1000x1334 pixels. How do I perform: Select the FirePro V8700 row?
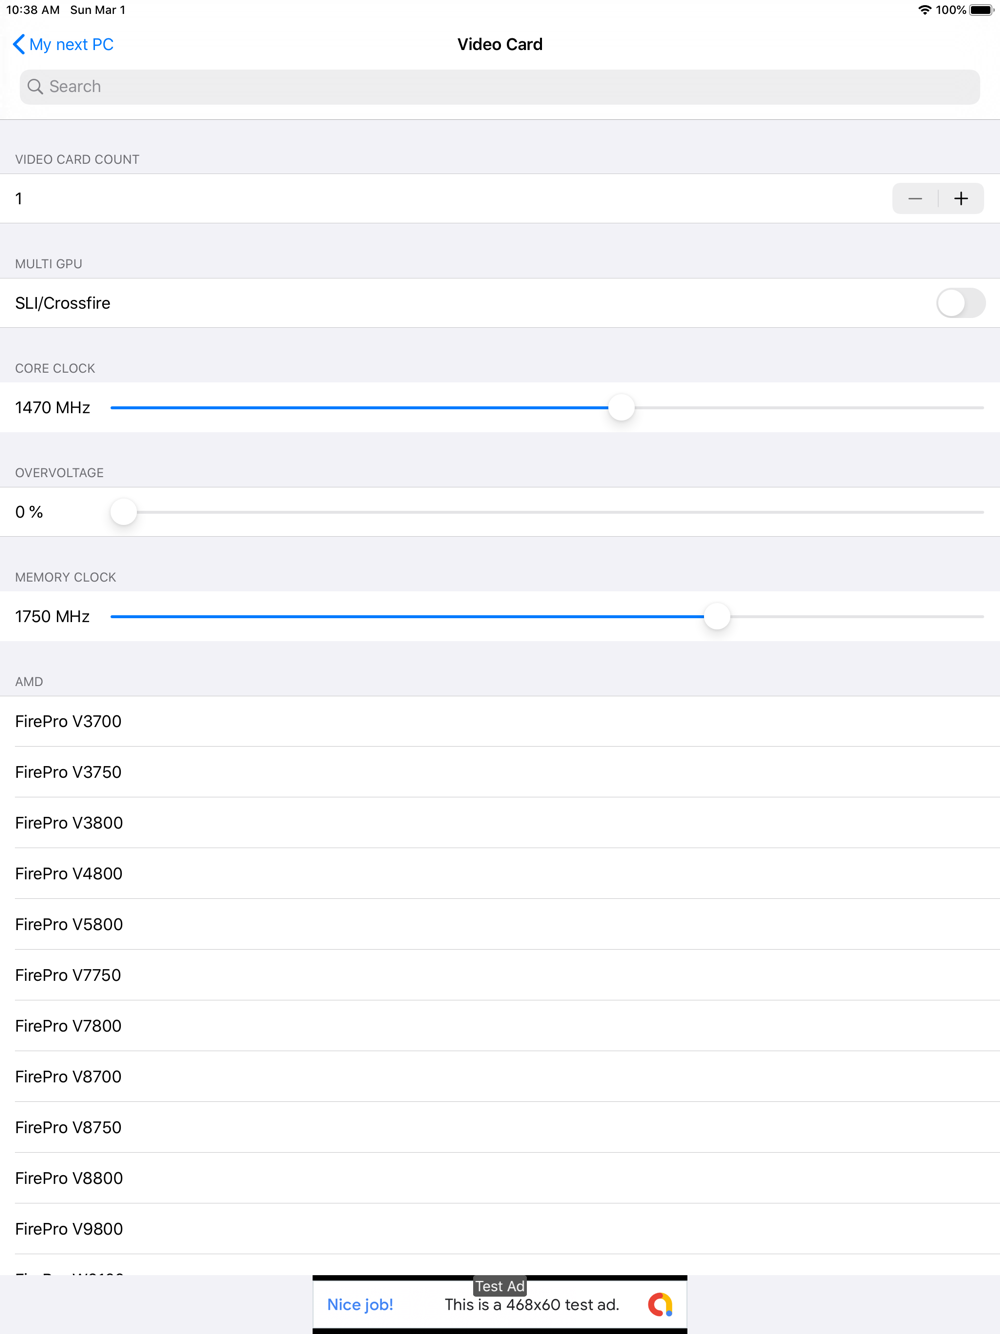coord(500,1077)
